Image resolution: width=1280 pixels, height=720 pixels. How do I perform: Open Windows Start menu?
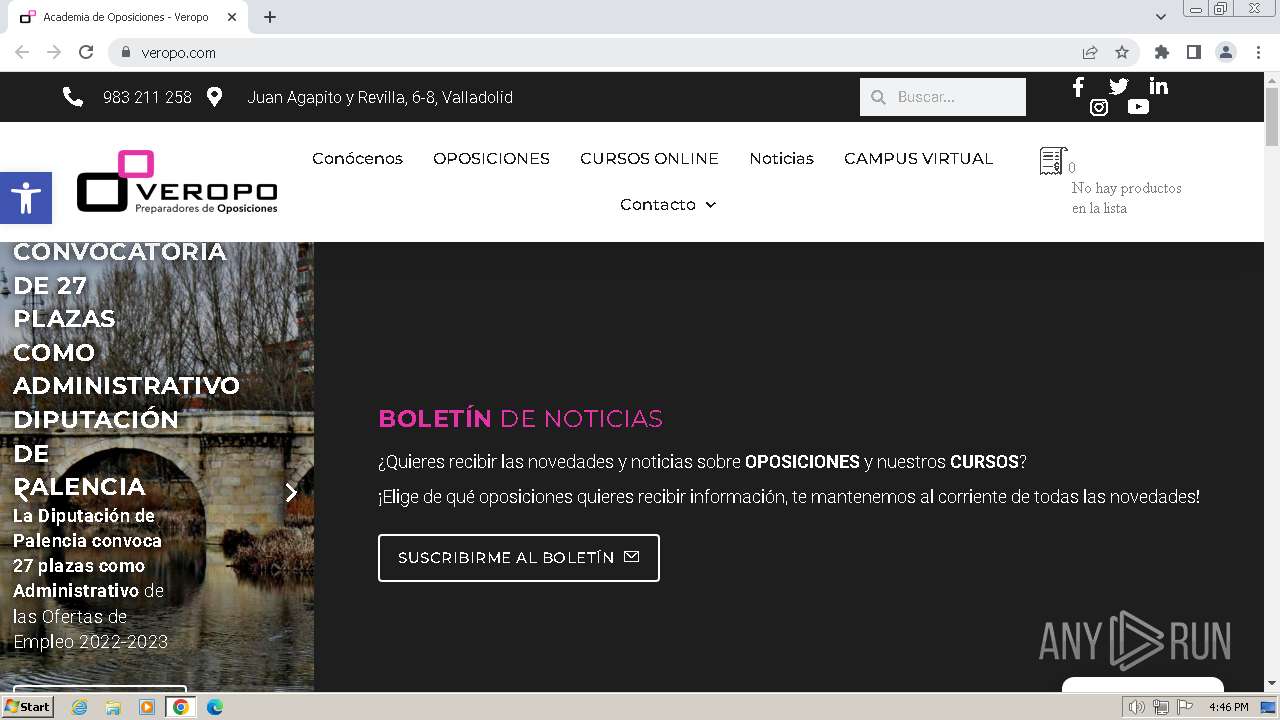point(27,707)
